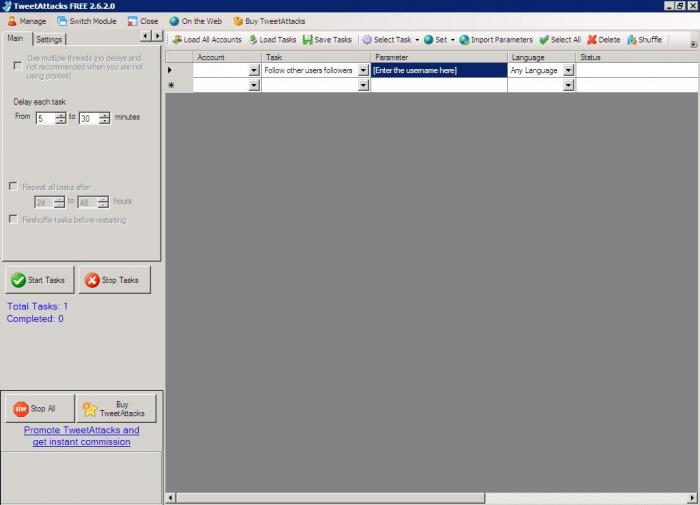Click the Import Parameters icon
The height and width of the screenshot is (505, 700).
465,40
